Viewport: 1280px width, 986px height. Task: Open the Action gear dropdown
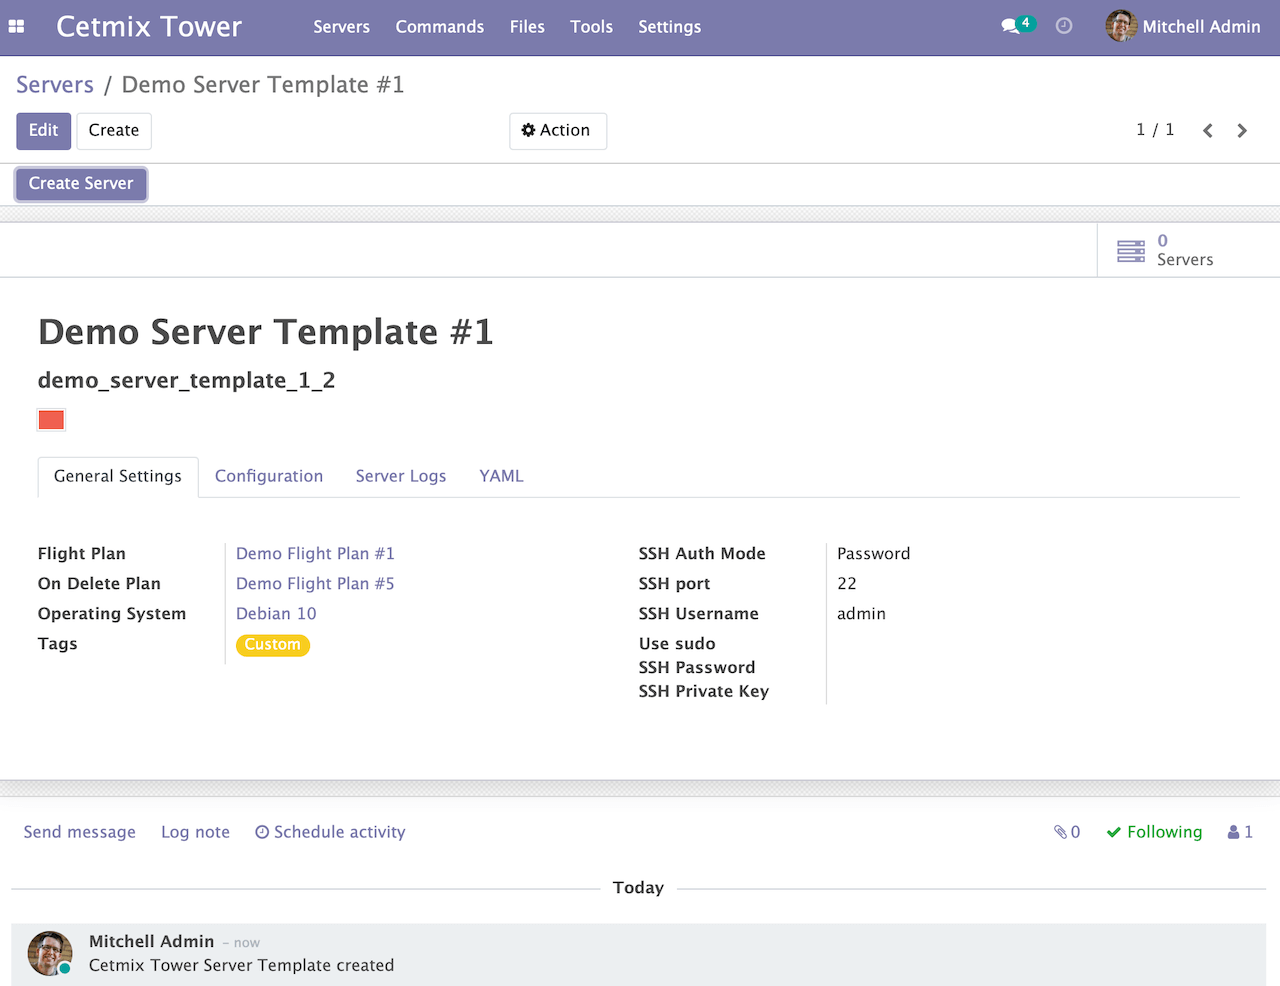pos(558,130)
